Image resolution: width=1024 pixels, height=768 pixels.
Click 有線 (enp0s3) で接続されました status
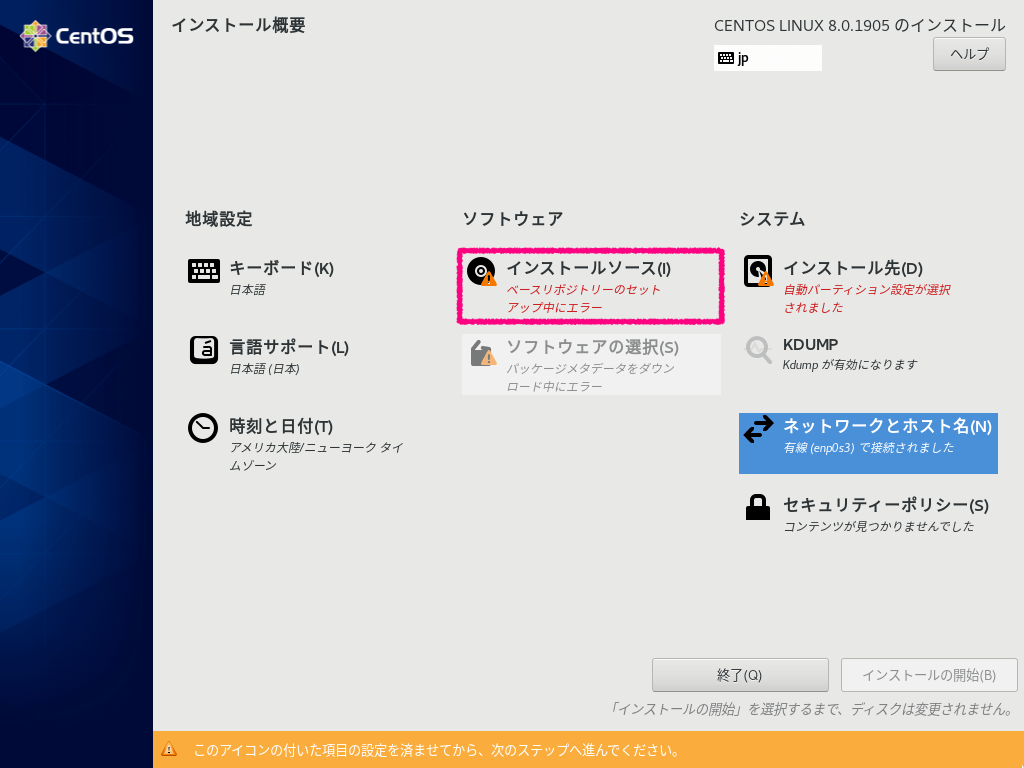point(869,447)
